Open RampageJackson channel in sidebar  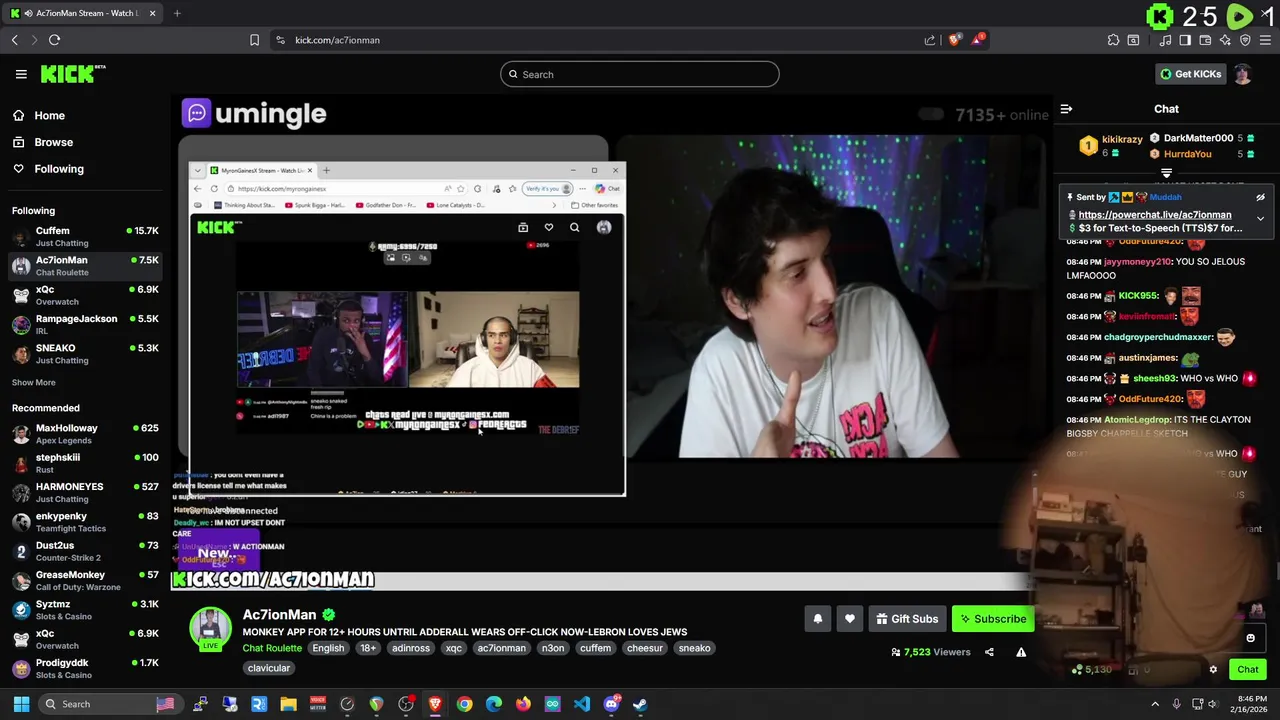coord(85,324)
